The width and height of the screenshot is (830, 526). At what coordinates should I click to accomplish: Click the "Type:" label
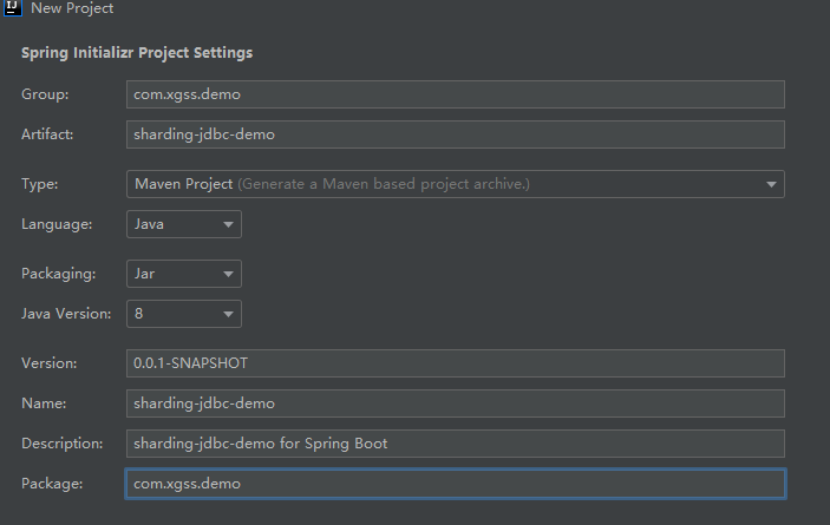pyautogui.click(x=39, y=184)
